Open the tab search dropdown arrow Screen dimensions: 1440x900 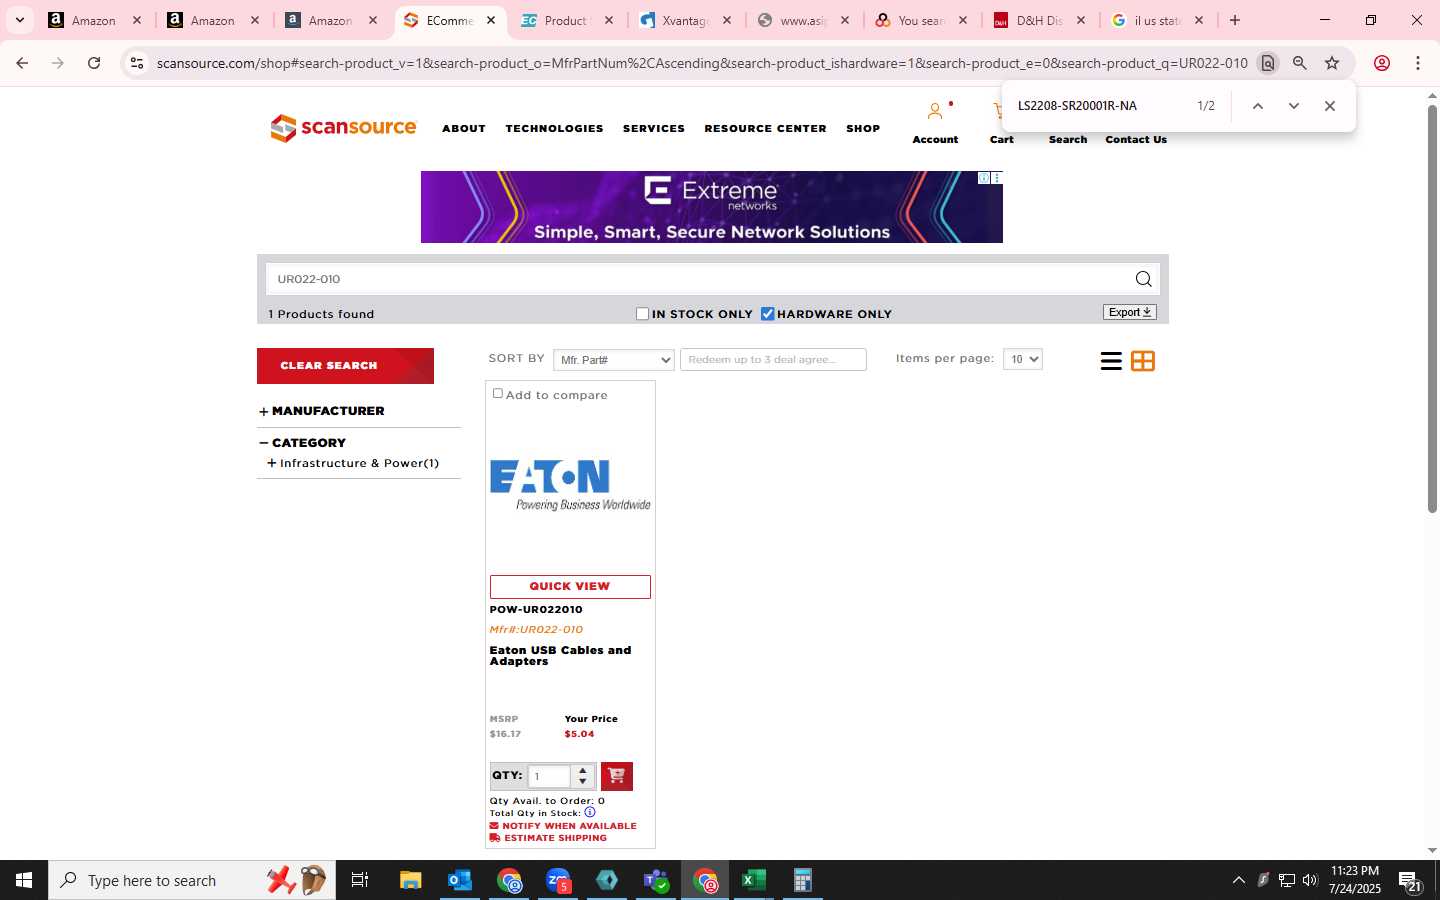[x=19, y=20]
